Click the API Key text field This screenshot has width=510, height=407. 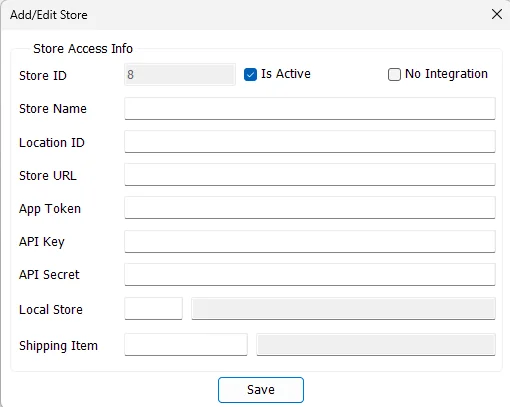coord(310,241)
